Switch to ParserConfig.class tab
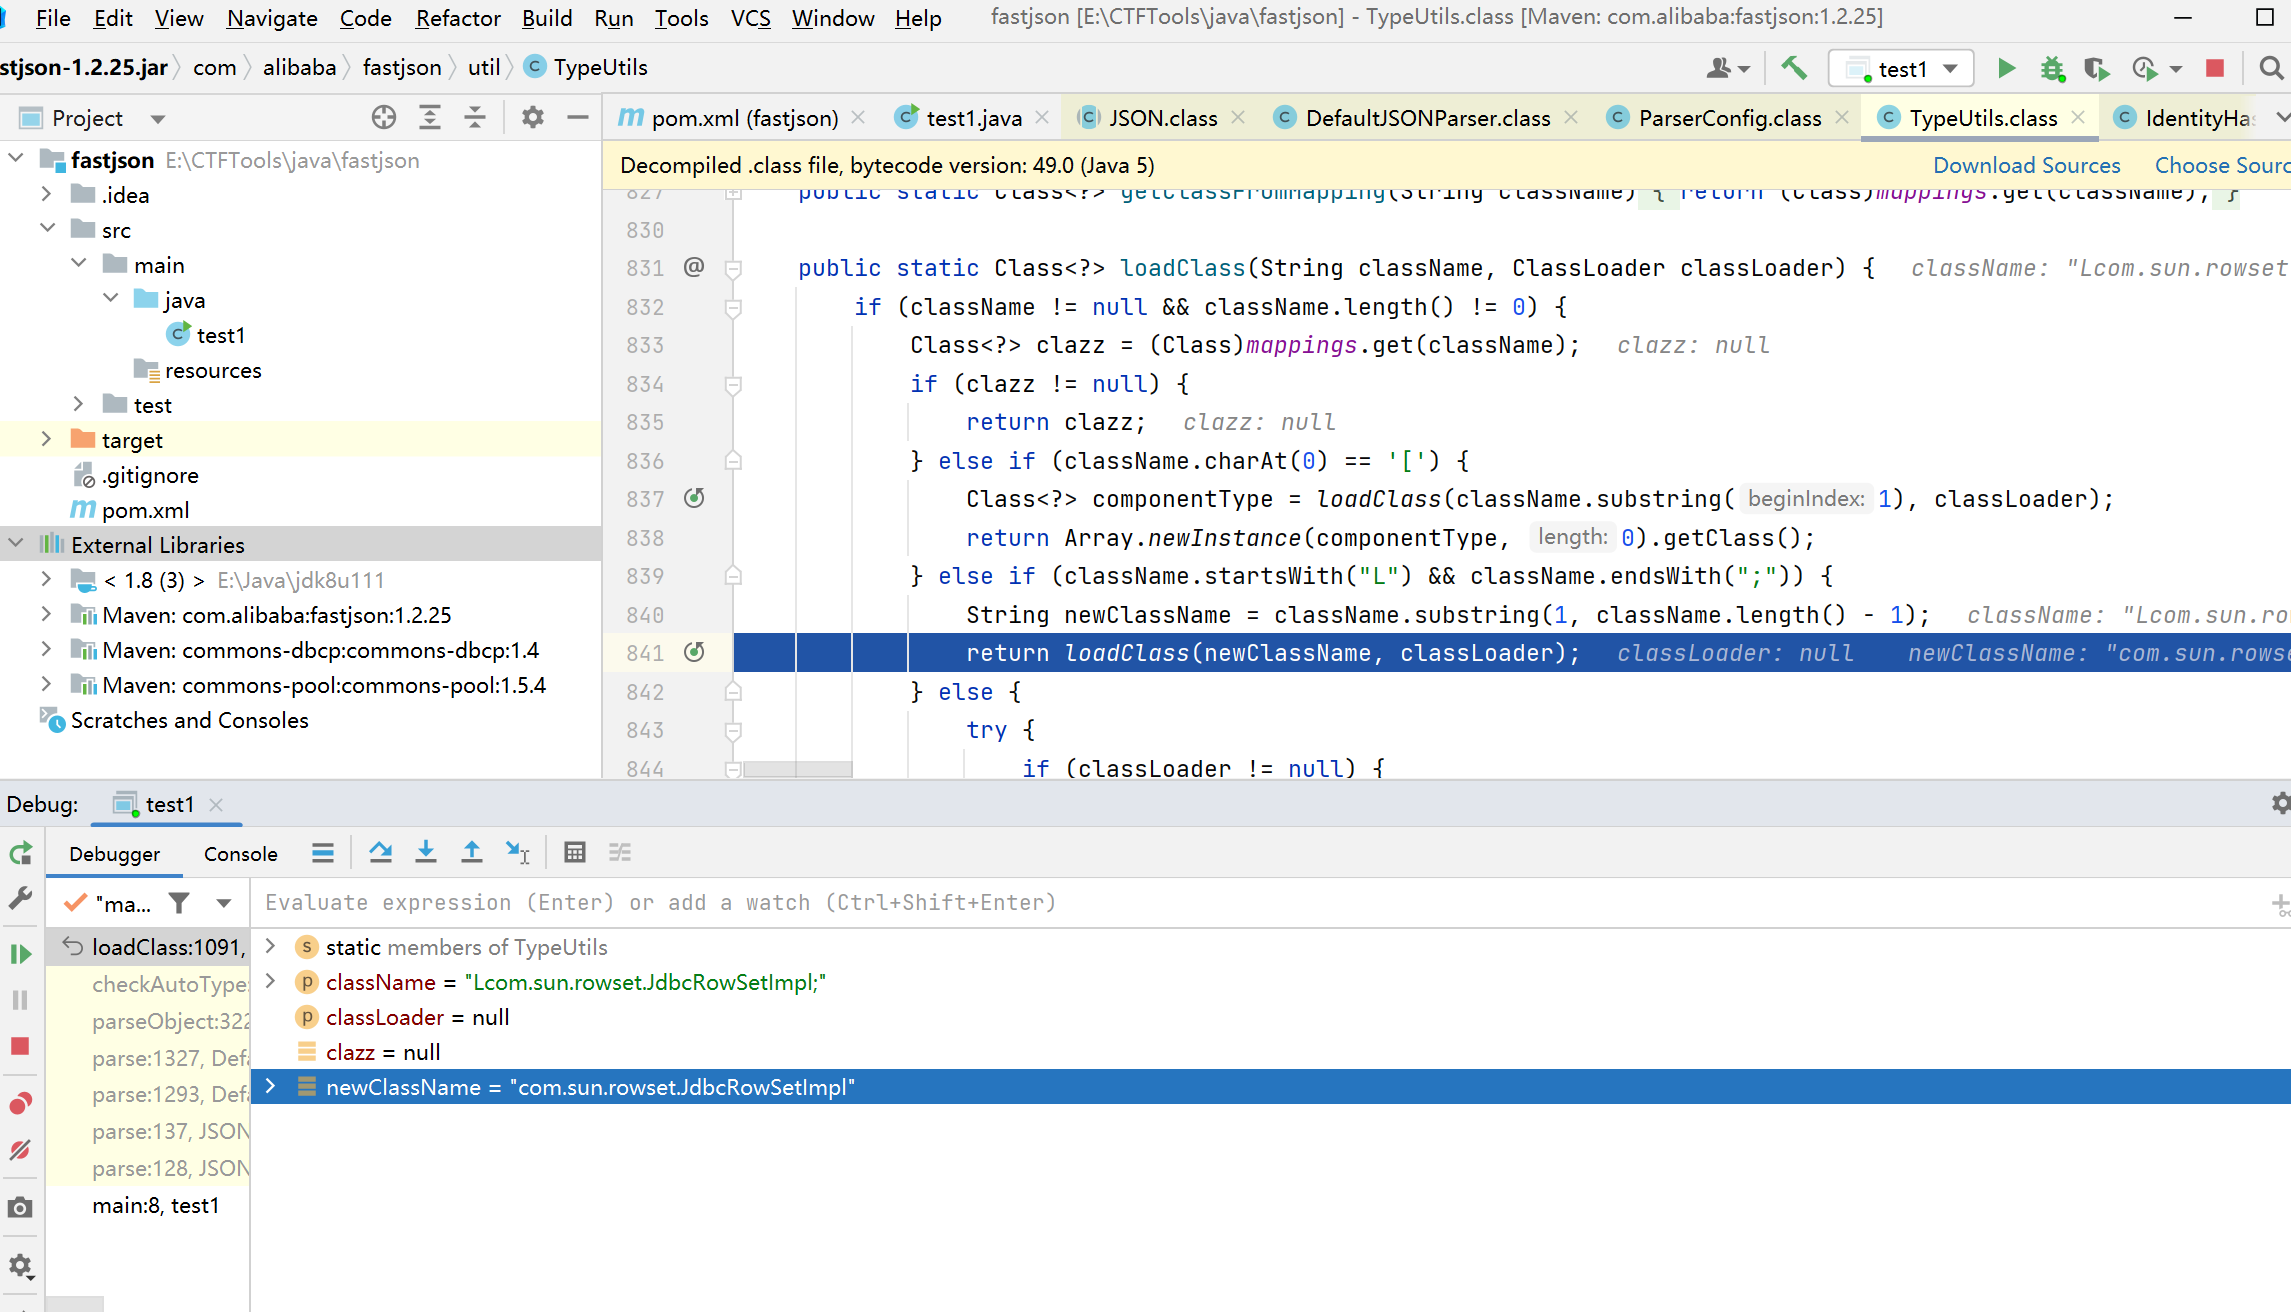 (1728, 118)
